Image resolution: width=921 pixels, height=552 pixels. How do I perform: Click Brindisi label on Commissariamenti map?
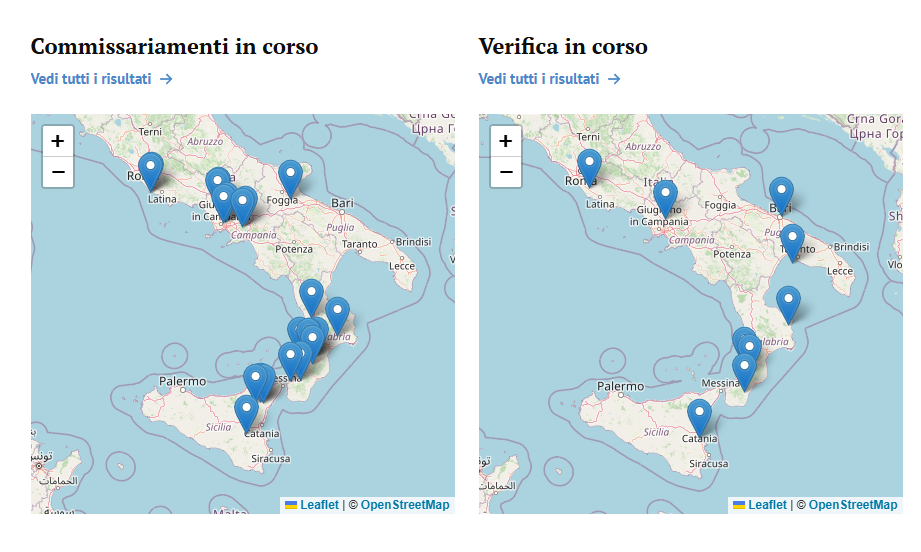414,242
